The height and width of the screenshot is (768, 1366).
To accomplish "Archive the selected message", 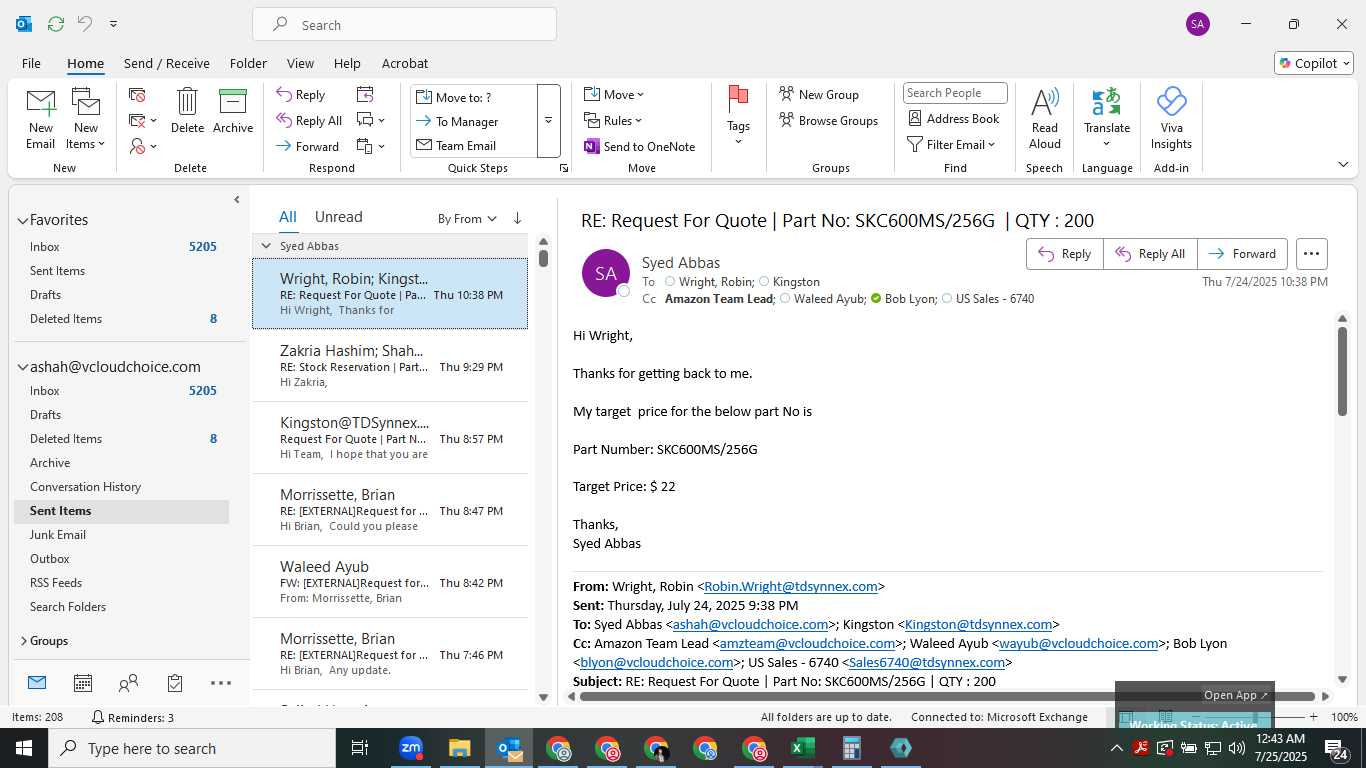I will click(x=233, y=110).
